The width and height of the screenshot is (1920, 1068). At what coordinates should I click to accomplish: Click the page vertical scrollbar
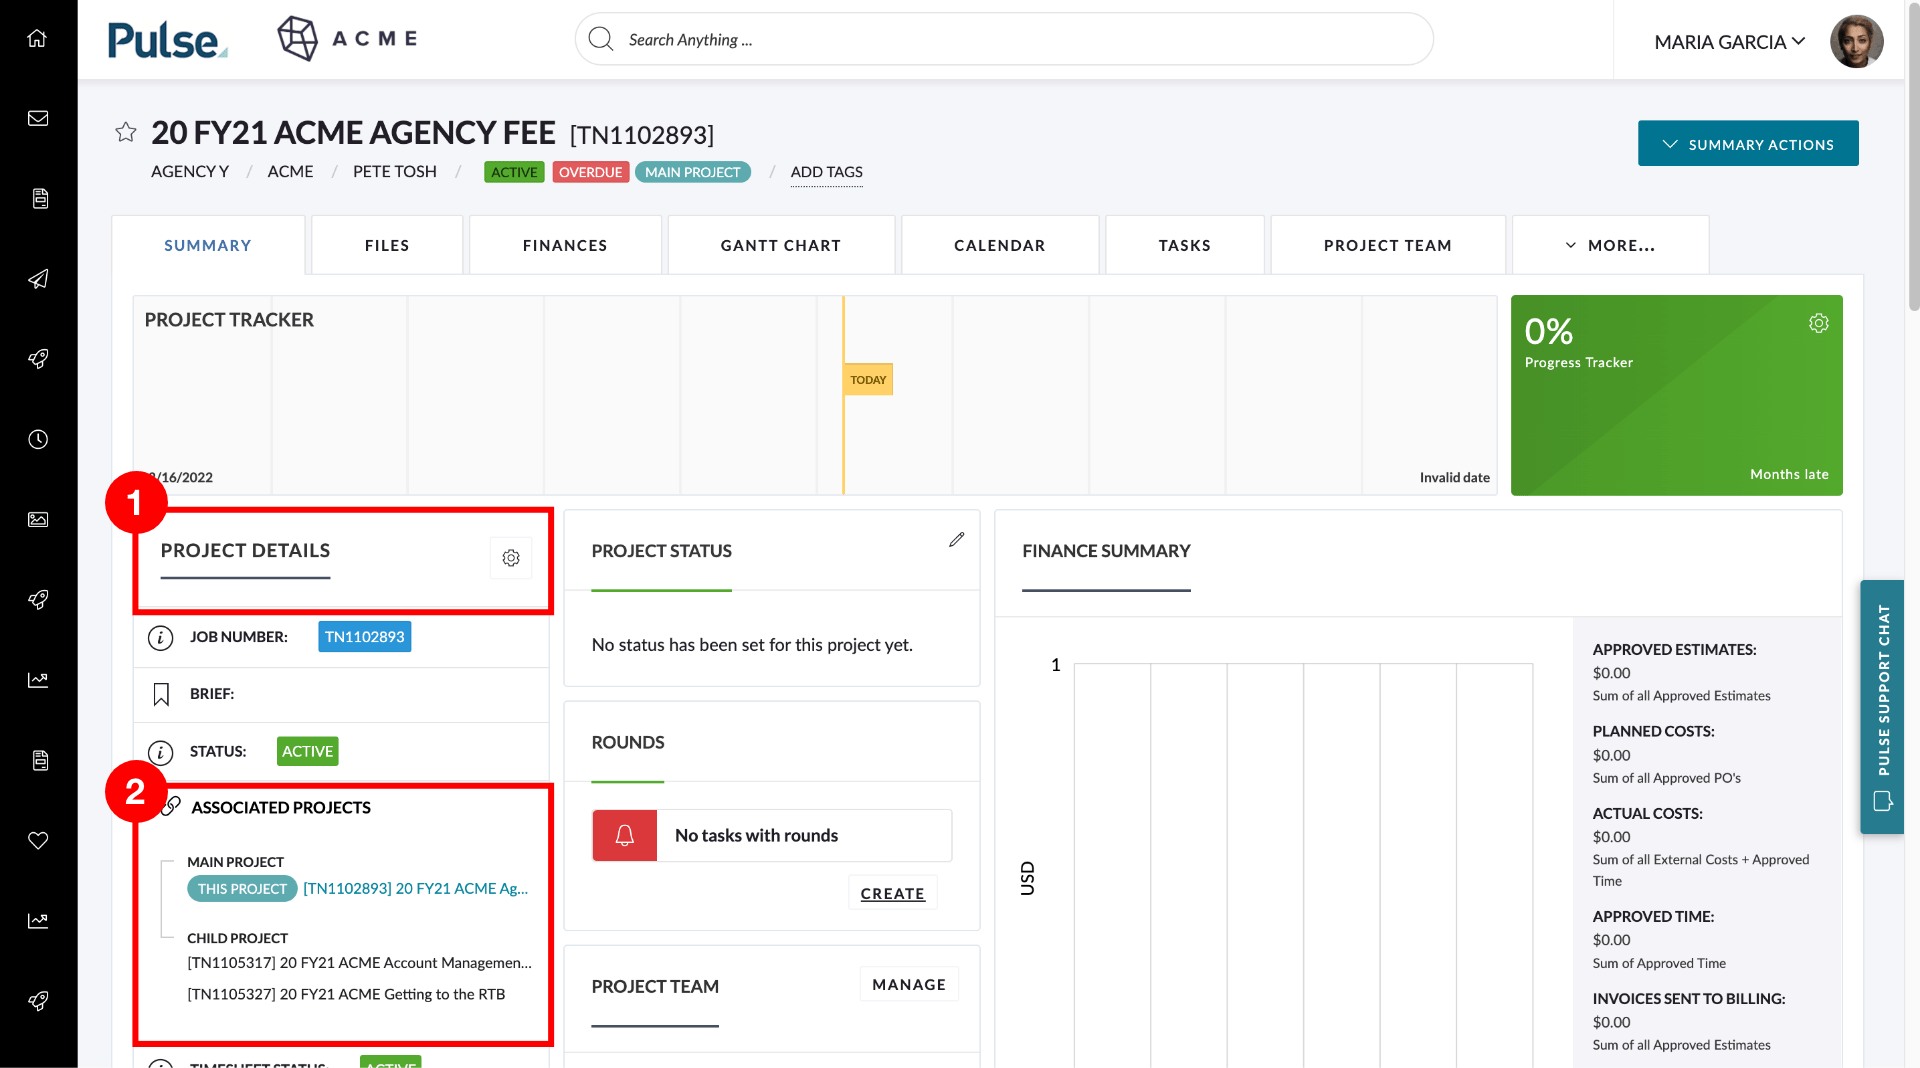(x=1913, y=155)
